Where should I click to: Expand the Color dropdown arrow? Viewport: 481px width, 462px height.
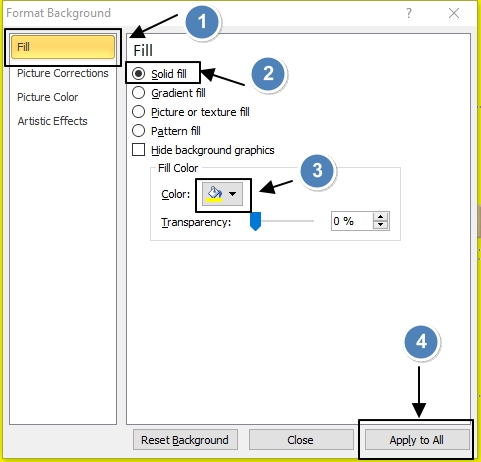[233, 194]
